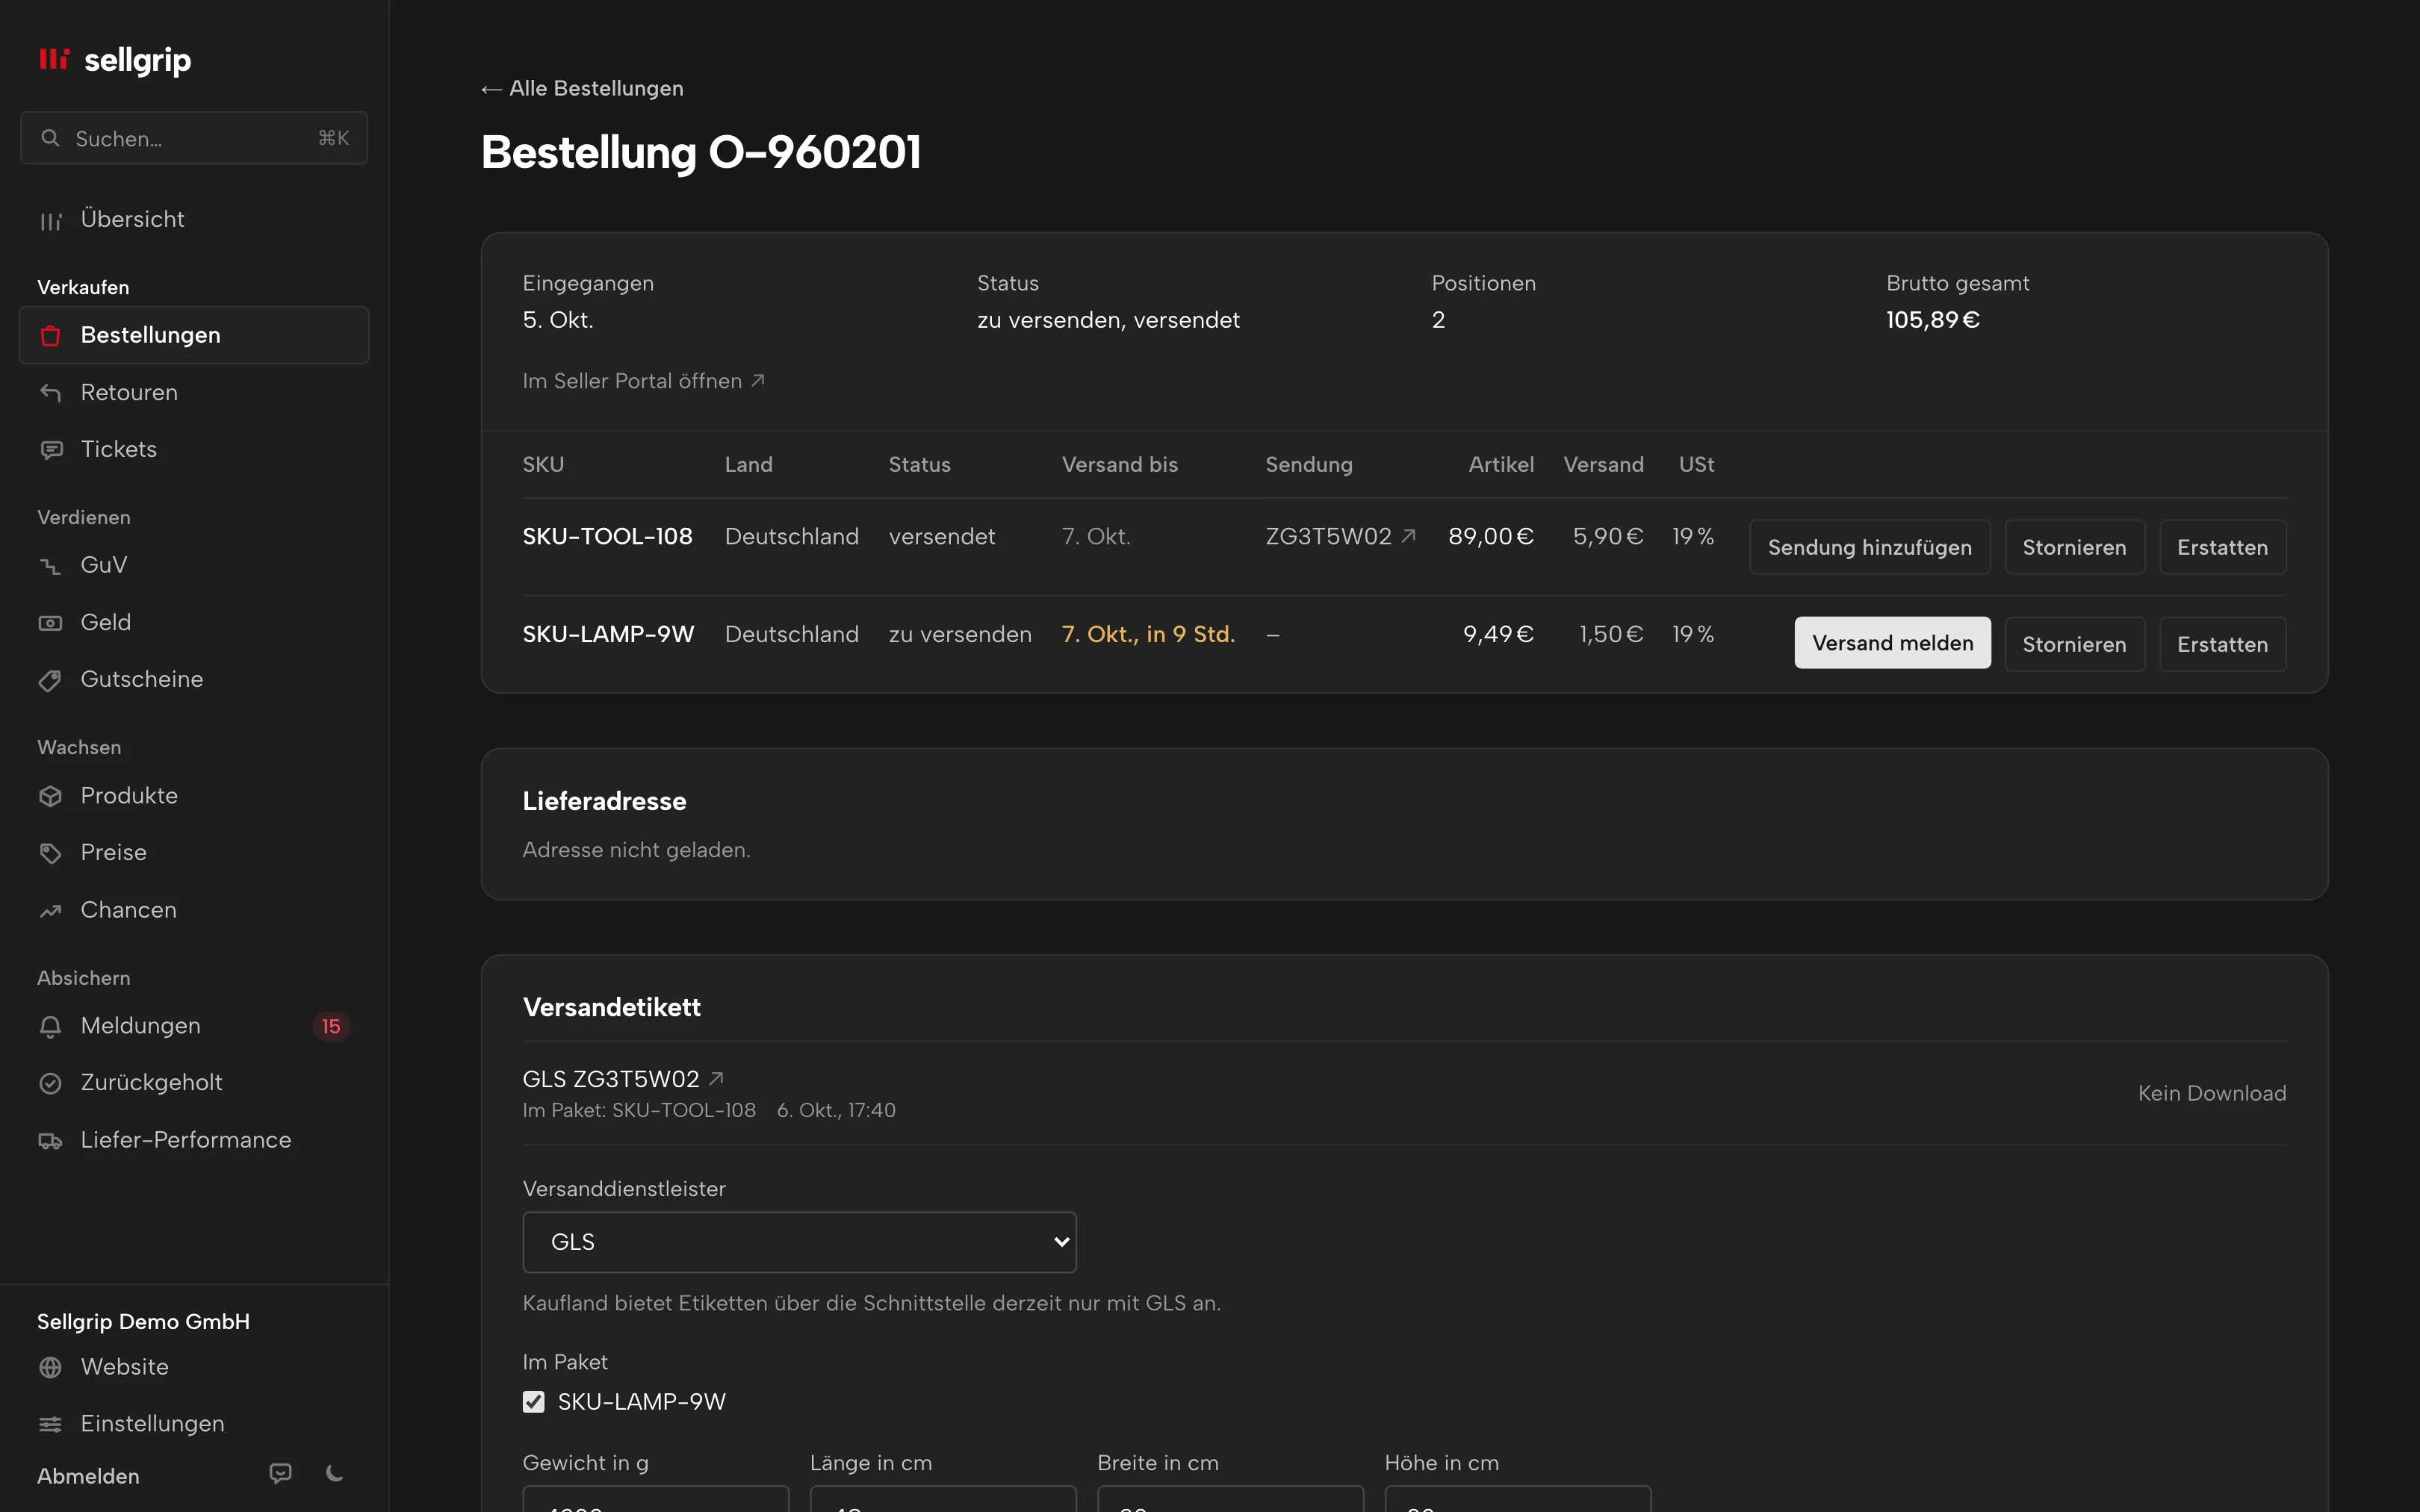Click the Übersicht bars icon
Image resolution: width=2420 pixels, height=1512 pixels.
pos(50,220)
